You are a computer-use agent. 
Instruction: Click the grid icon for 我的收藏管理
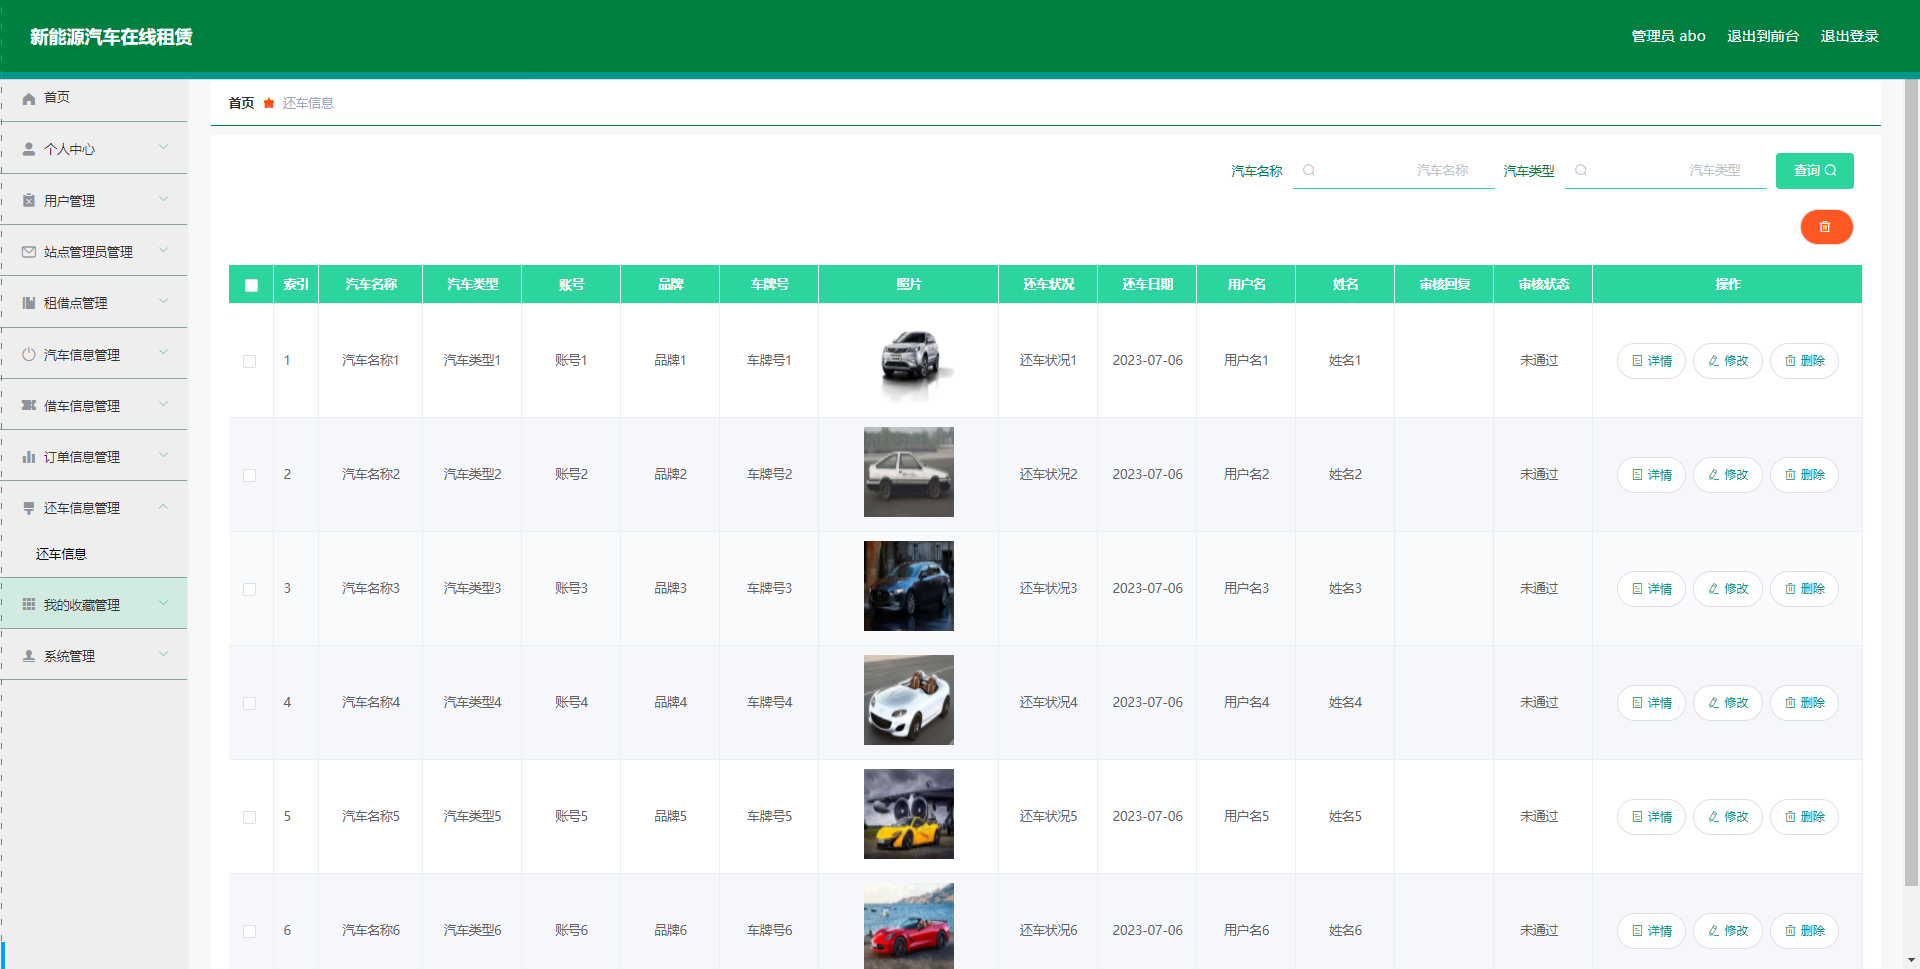(29, 605)
